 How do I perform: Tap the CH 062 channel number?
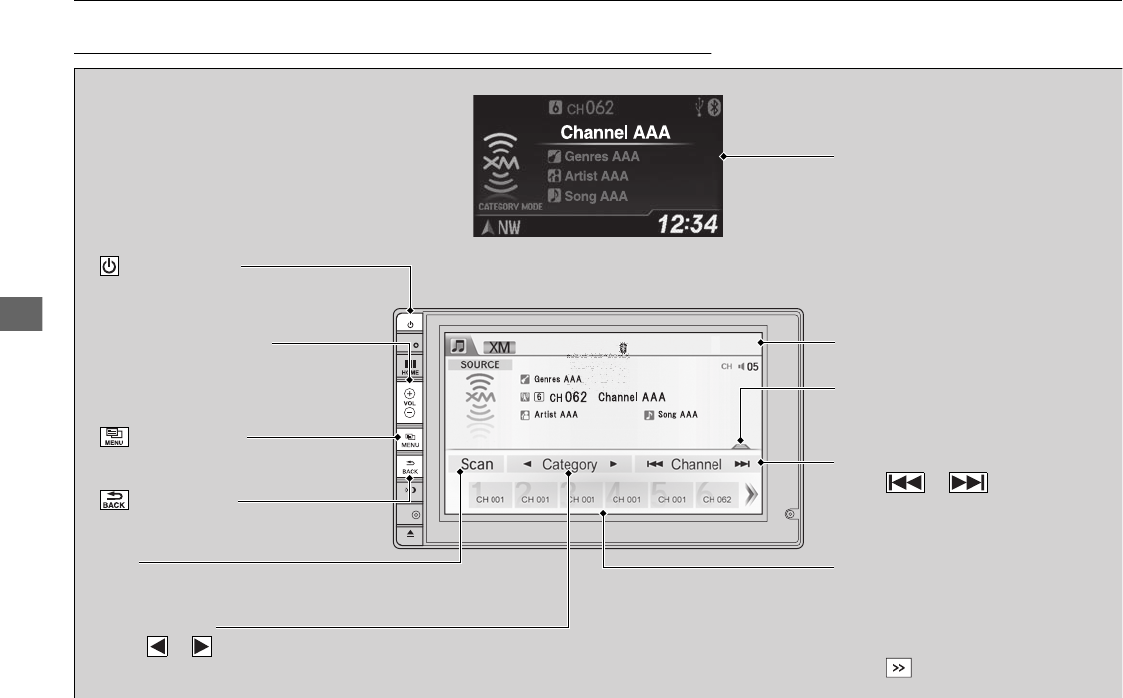tap(568, 397)
